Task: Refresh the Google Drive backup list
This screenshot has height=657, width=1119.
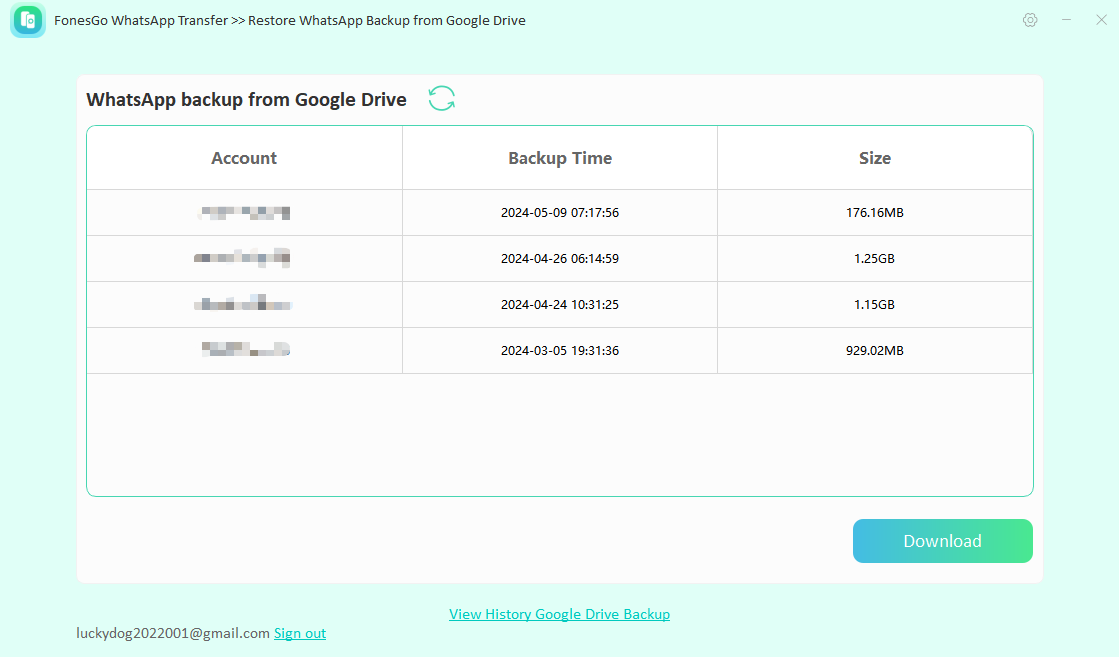Action: click(x=441, y=98)
